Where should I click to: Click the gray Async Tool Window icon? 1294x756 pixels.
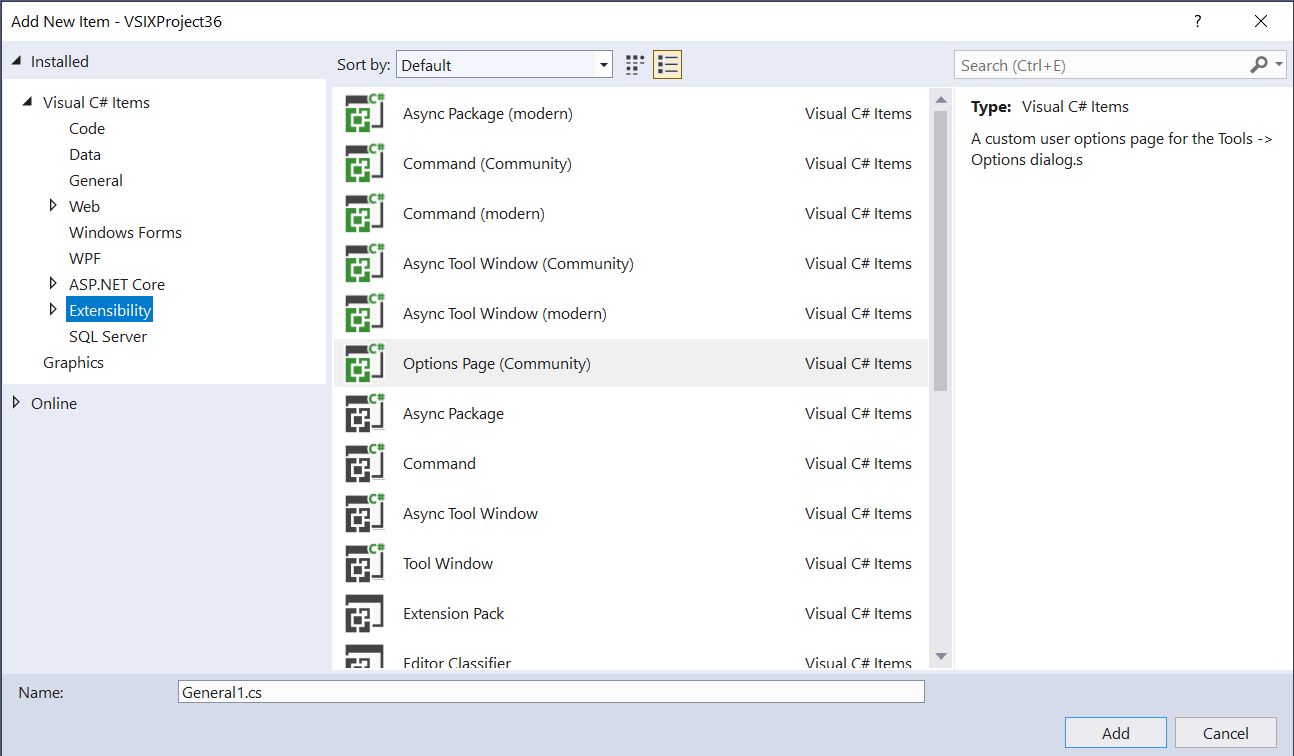pyautogui.click(x=365, y=513)
